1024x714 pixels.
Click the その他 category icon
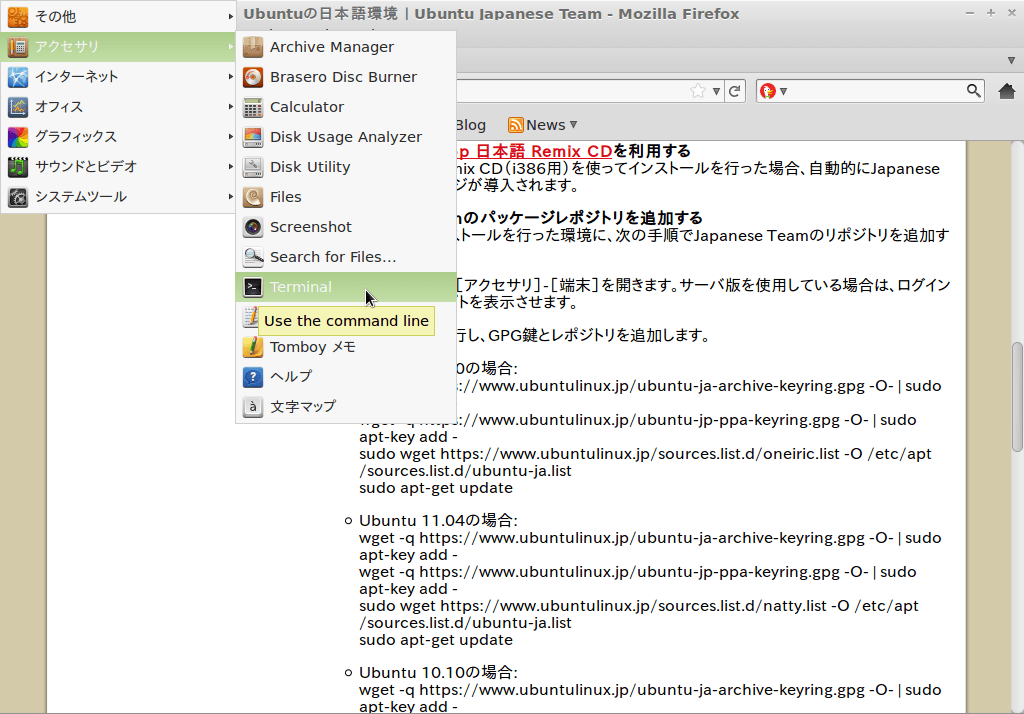tap(18, 17)
